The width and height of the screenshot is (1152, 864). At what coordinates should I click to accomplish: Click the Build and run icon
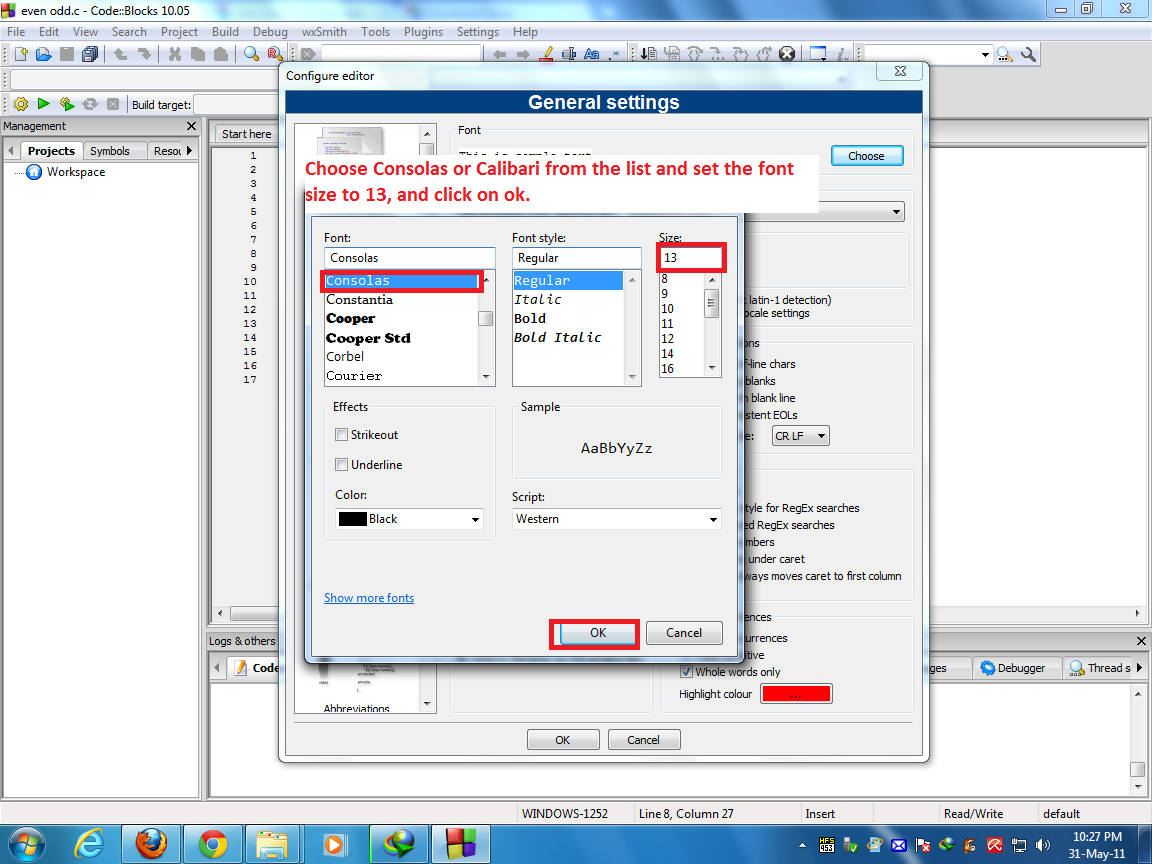pyautogui.click(x=67, y=104)
